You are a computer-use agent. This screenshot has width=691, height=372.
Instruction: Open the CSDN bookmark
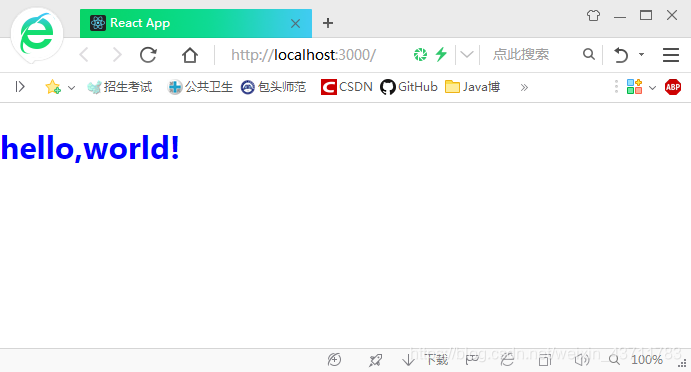(347, 87)
